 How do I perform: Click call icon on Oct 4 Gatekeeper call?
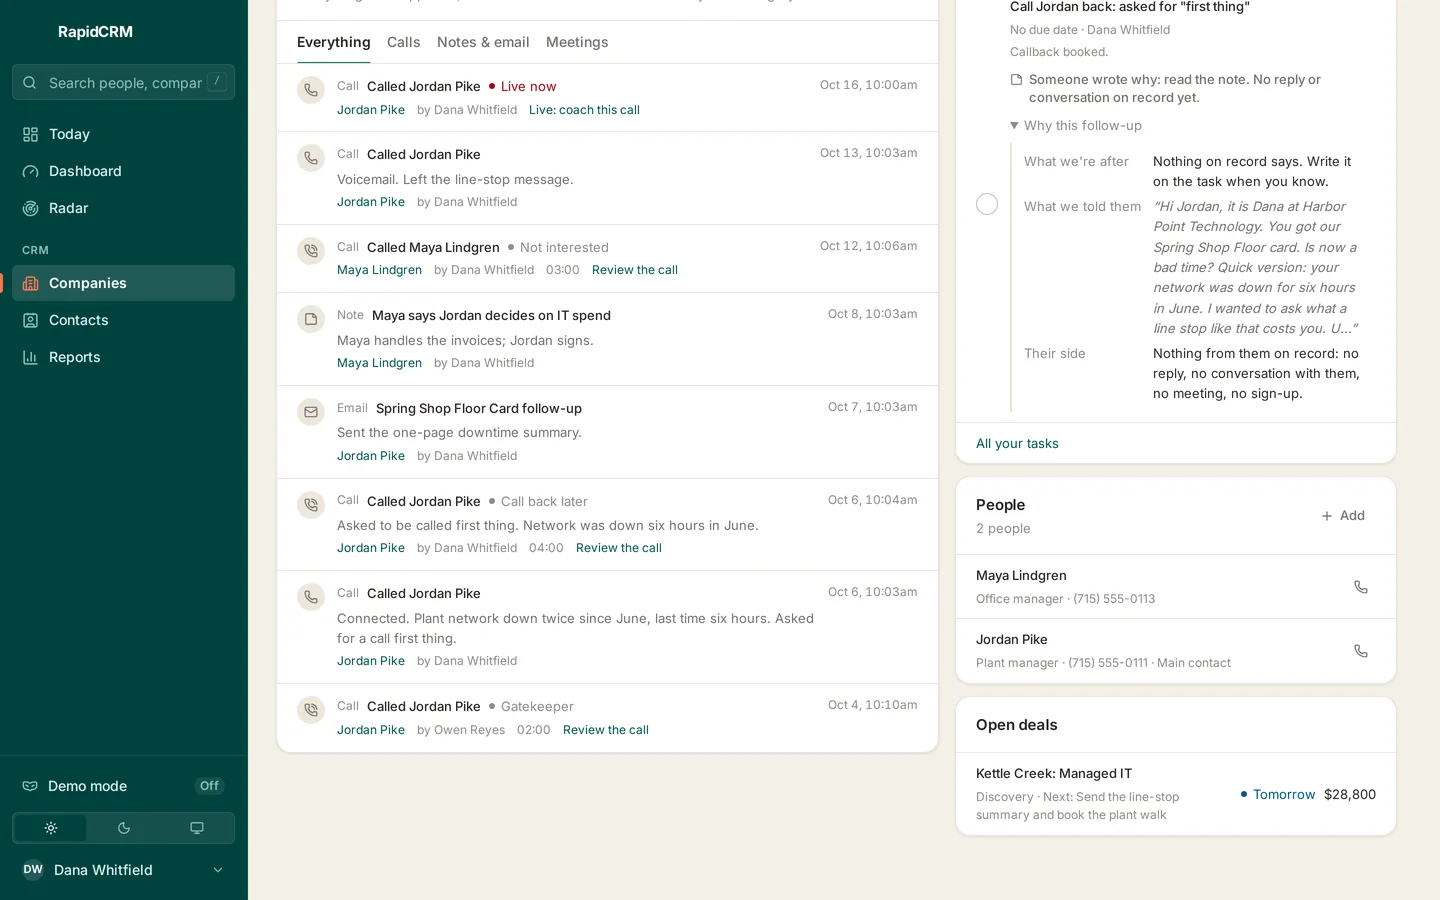pyautogui.click(x=311, y=710)
